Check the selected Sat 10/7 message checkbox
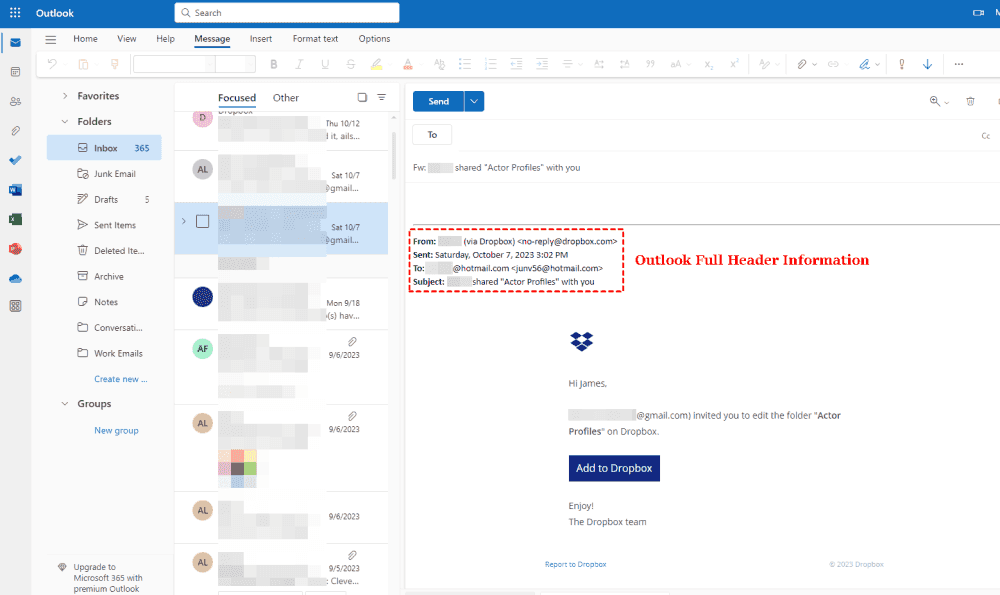Image resolution: width=1000 pixels, height=595 pixels. pos(202,221)
